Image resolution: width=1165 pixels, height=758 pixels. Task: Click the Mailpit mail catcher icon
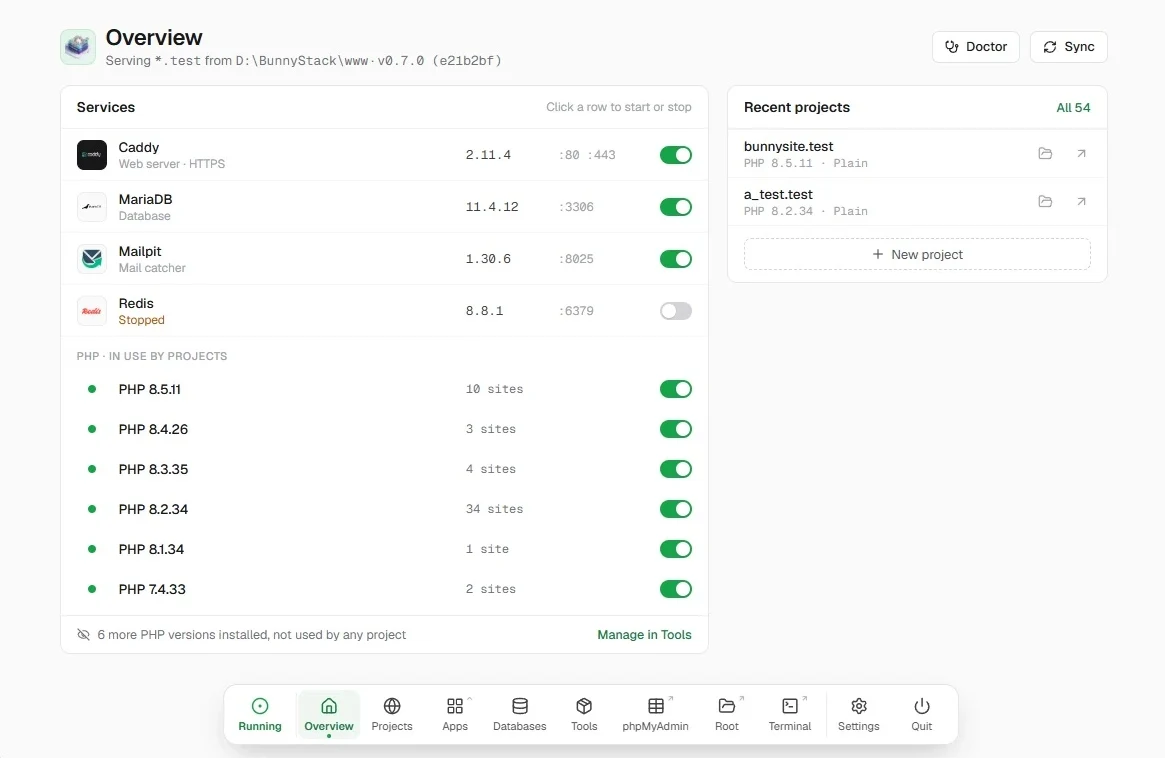click(x=91, y=259)
